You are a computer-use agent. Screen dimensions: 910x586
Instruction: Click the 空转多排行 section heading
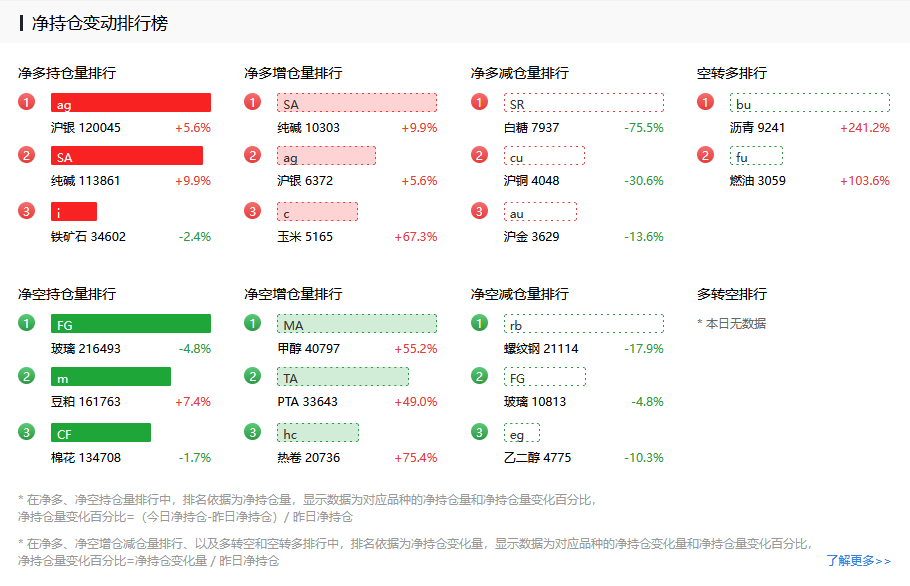pos(732,73)
